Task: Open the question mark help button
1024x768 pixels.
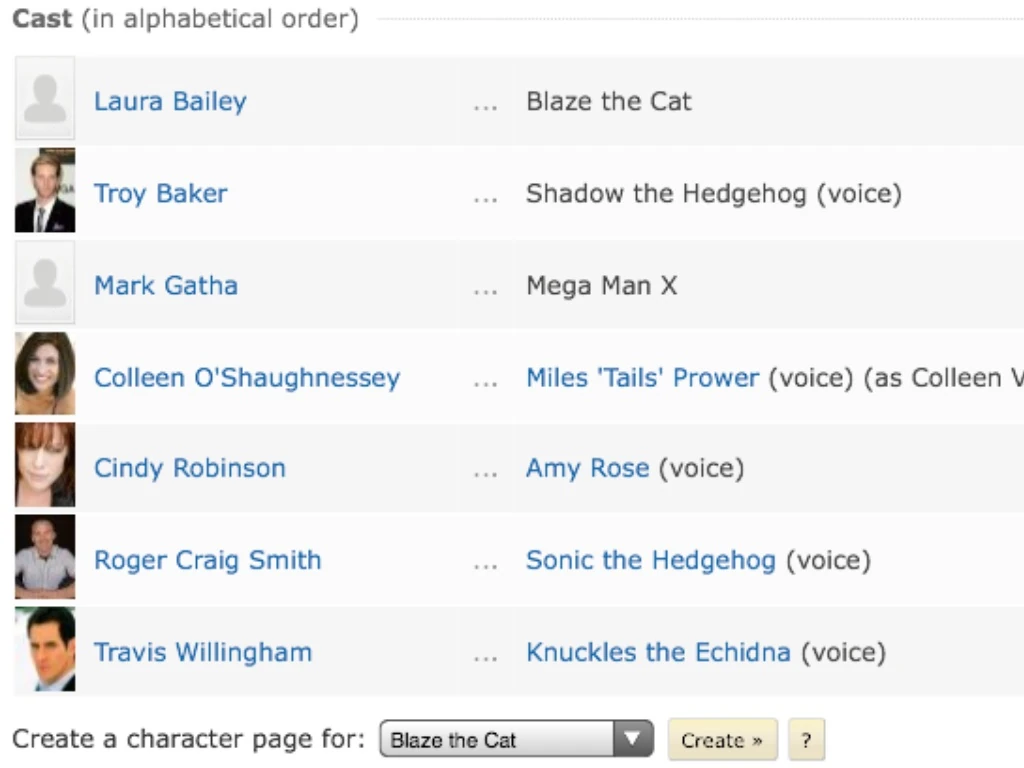Action: click(x=806, y=741)
